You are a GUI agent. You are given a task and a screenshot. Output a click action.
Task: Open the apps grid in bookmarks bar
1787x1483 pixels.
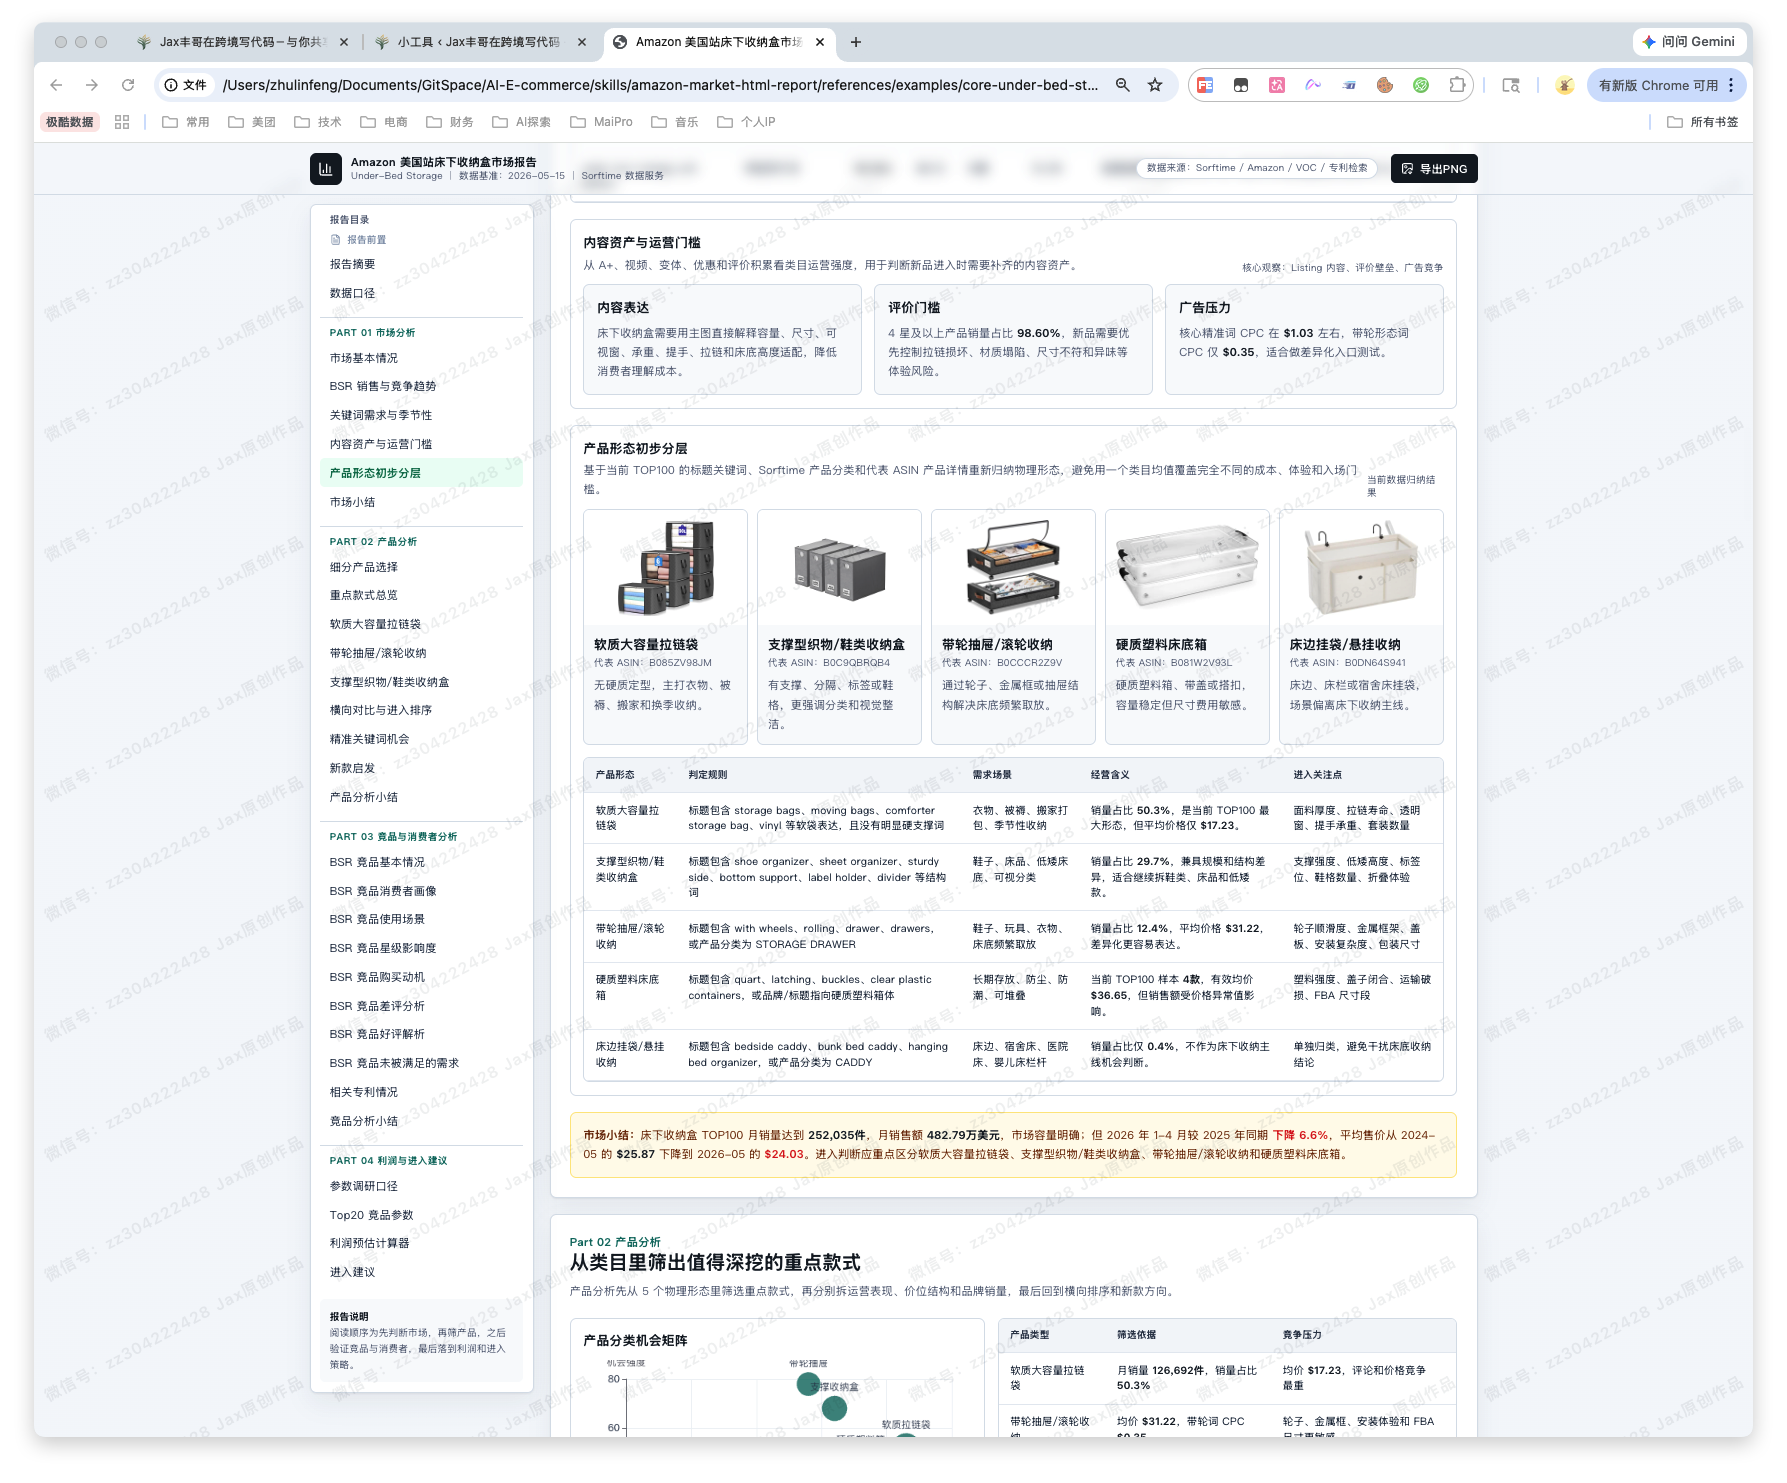coord(122,122)
